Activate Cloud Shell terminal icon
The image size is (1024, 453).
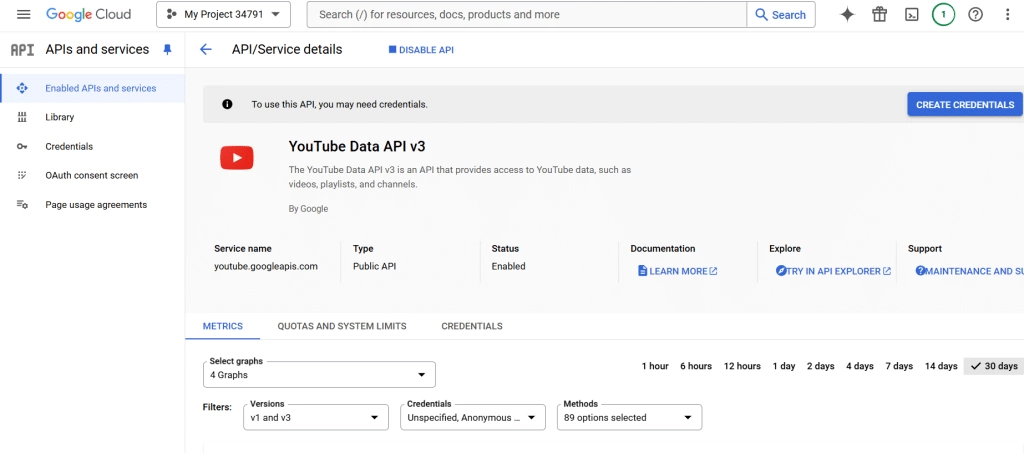tap(912, 14)
